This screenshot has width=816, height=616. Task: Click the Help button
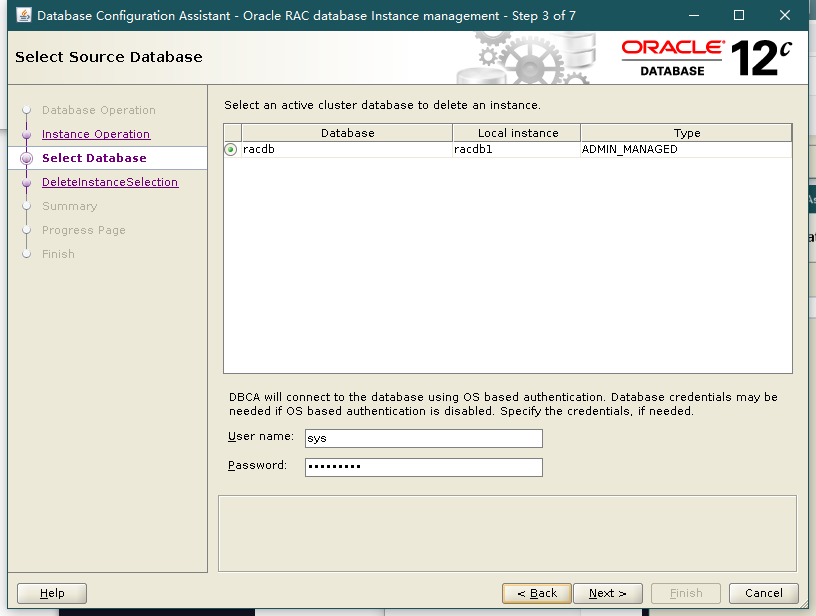(x=52, y=593)
